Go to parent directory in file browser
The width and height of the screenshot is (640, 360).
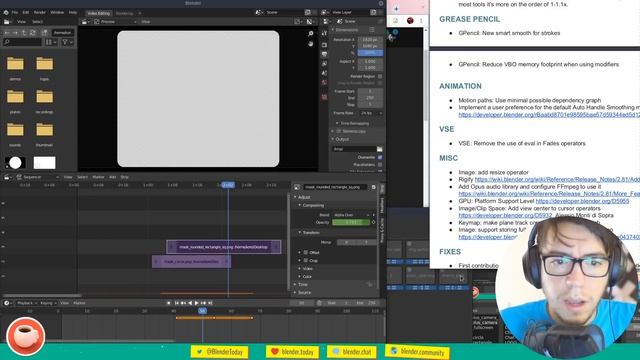[24, 33]
